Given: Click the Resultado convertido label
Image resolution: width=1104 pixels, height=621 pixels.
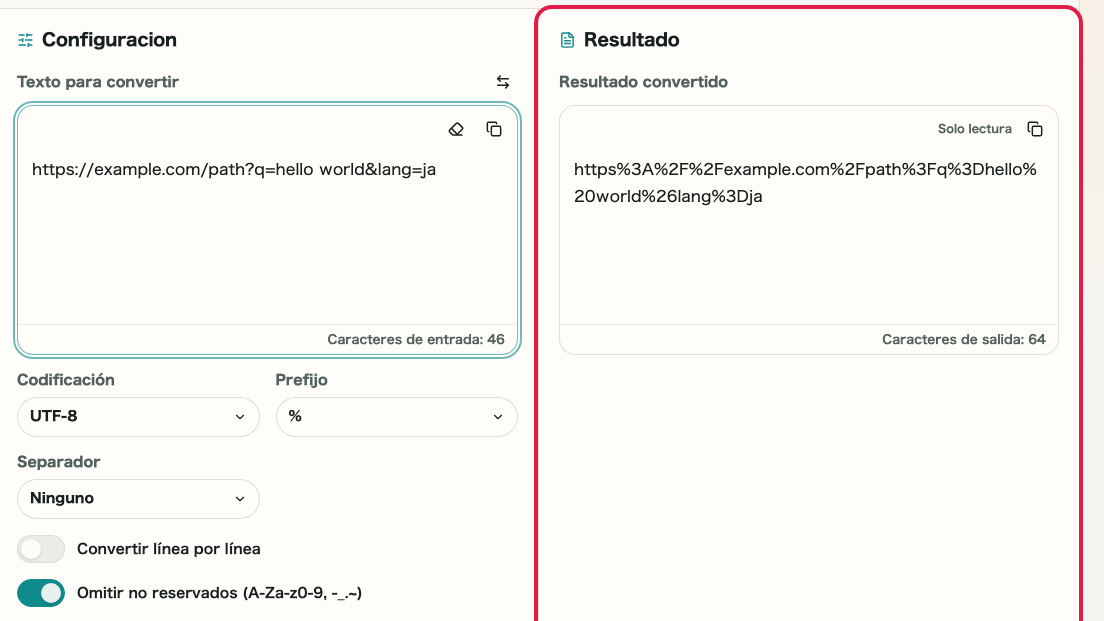Looking at the screenshot, I should click(643, 82).
